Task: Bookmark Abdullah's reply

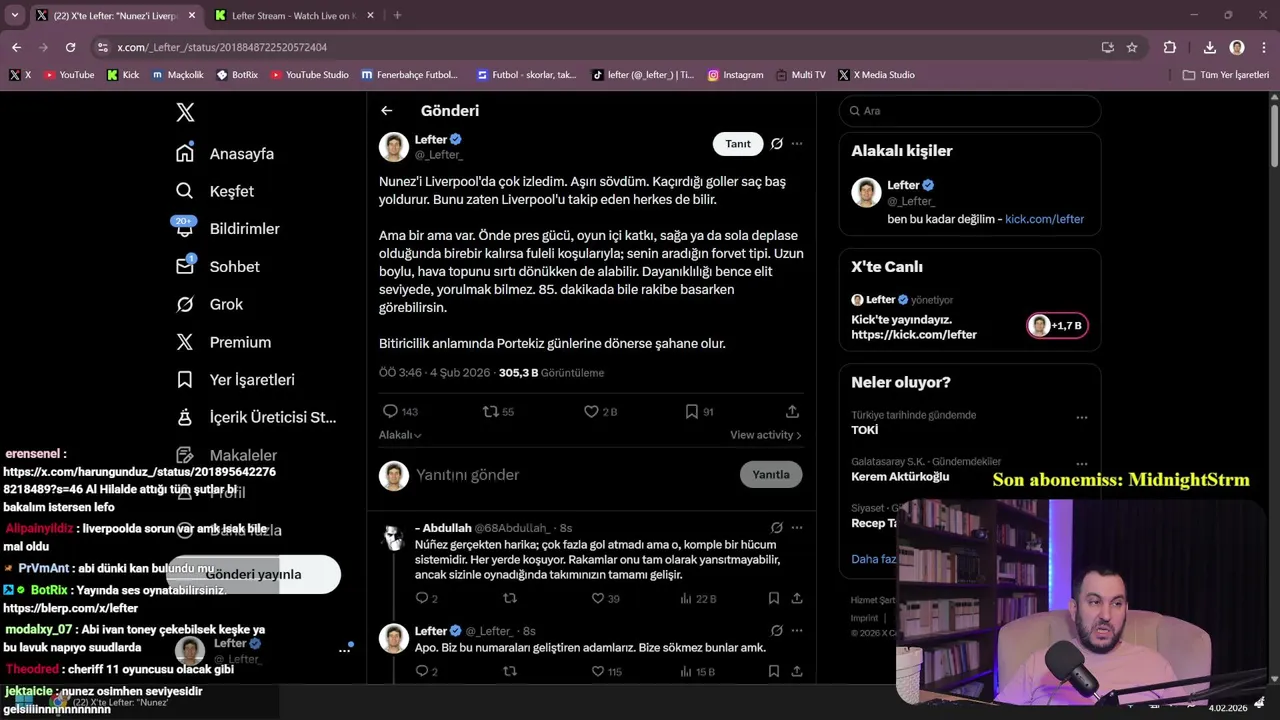Action: coord(774,598)
